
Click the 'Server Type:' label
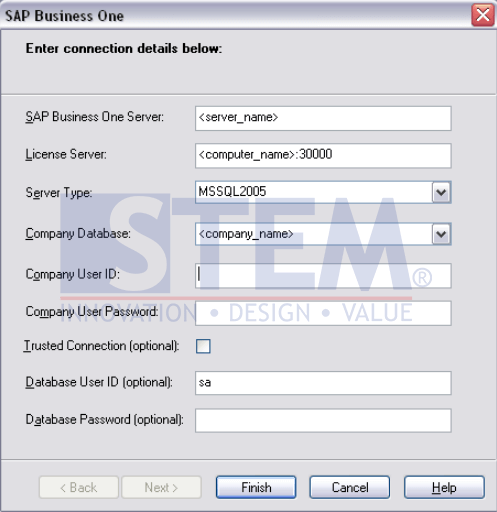coord(59,193)
